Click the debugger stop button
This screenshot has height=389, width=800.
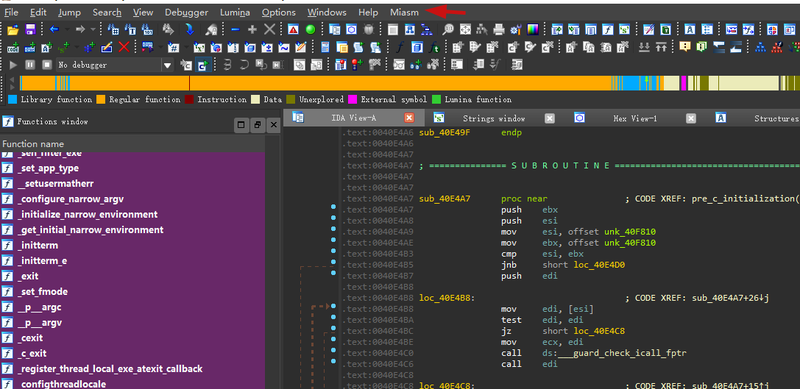[x=47, y=65]
